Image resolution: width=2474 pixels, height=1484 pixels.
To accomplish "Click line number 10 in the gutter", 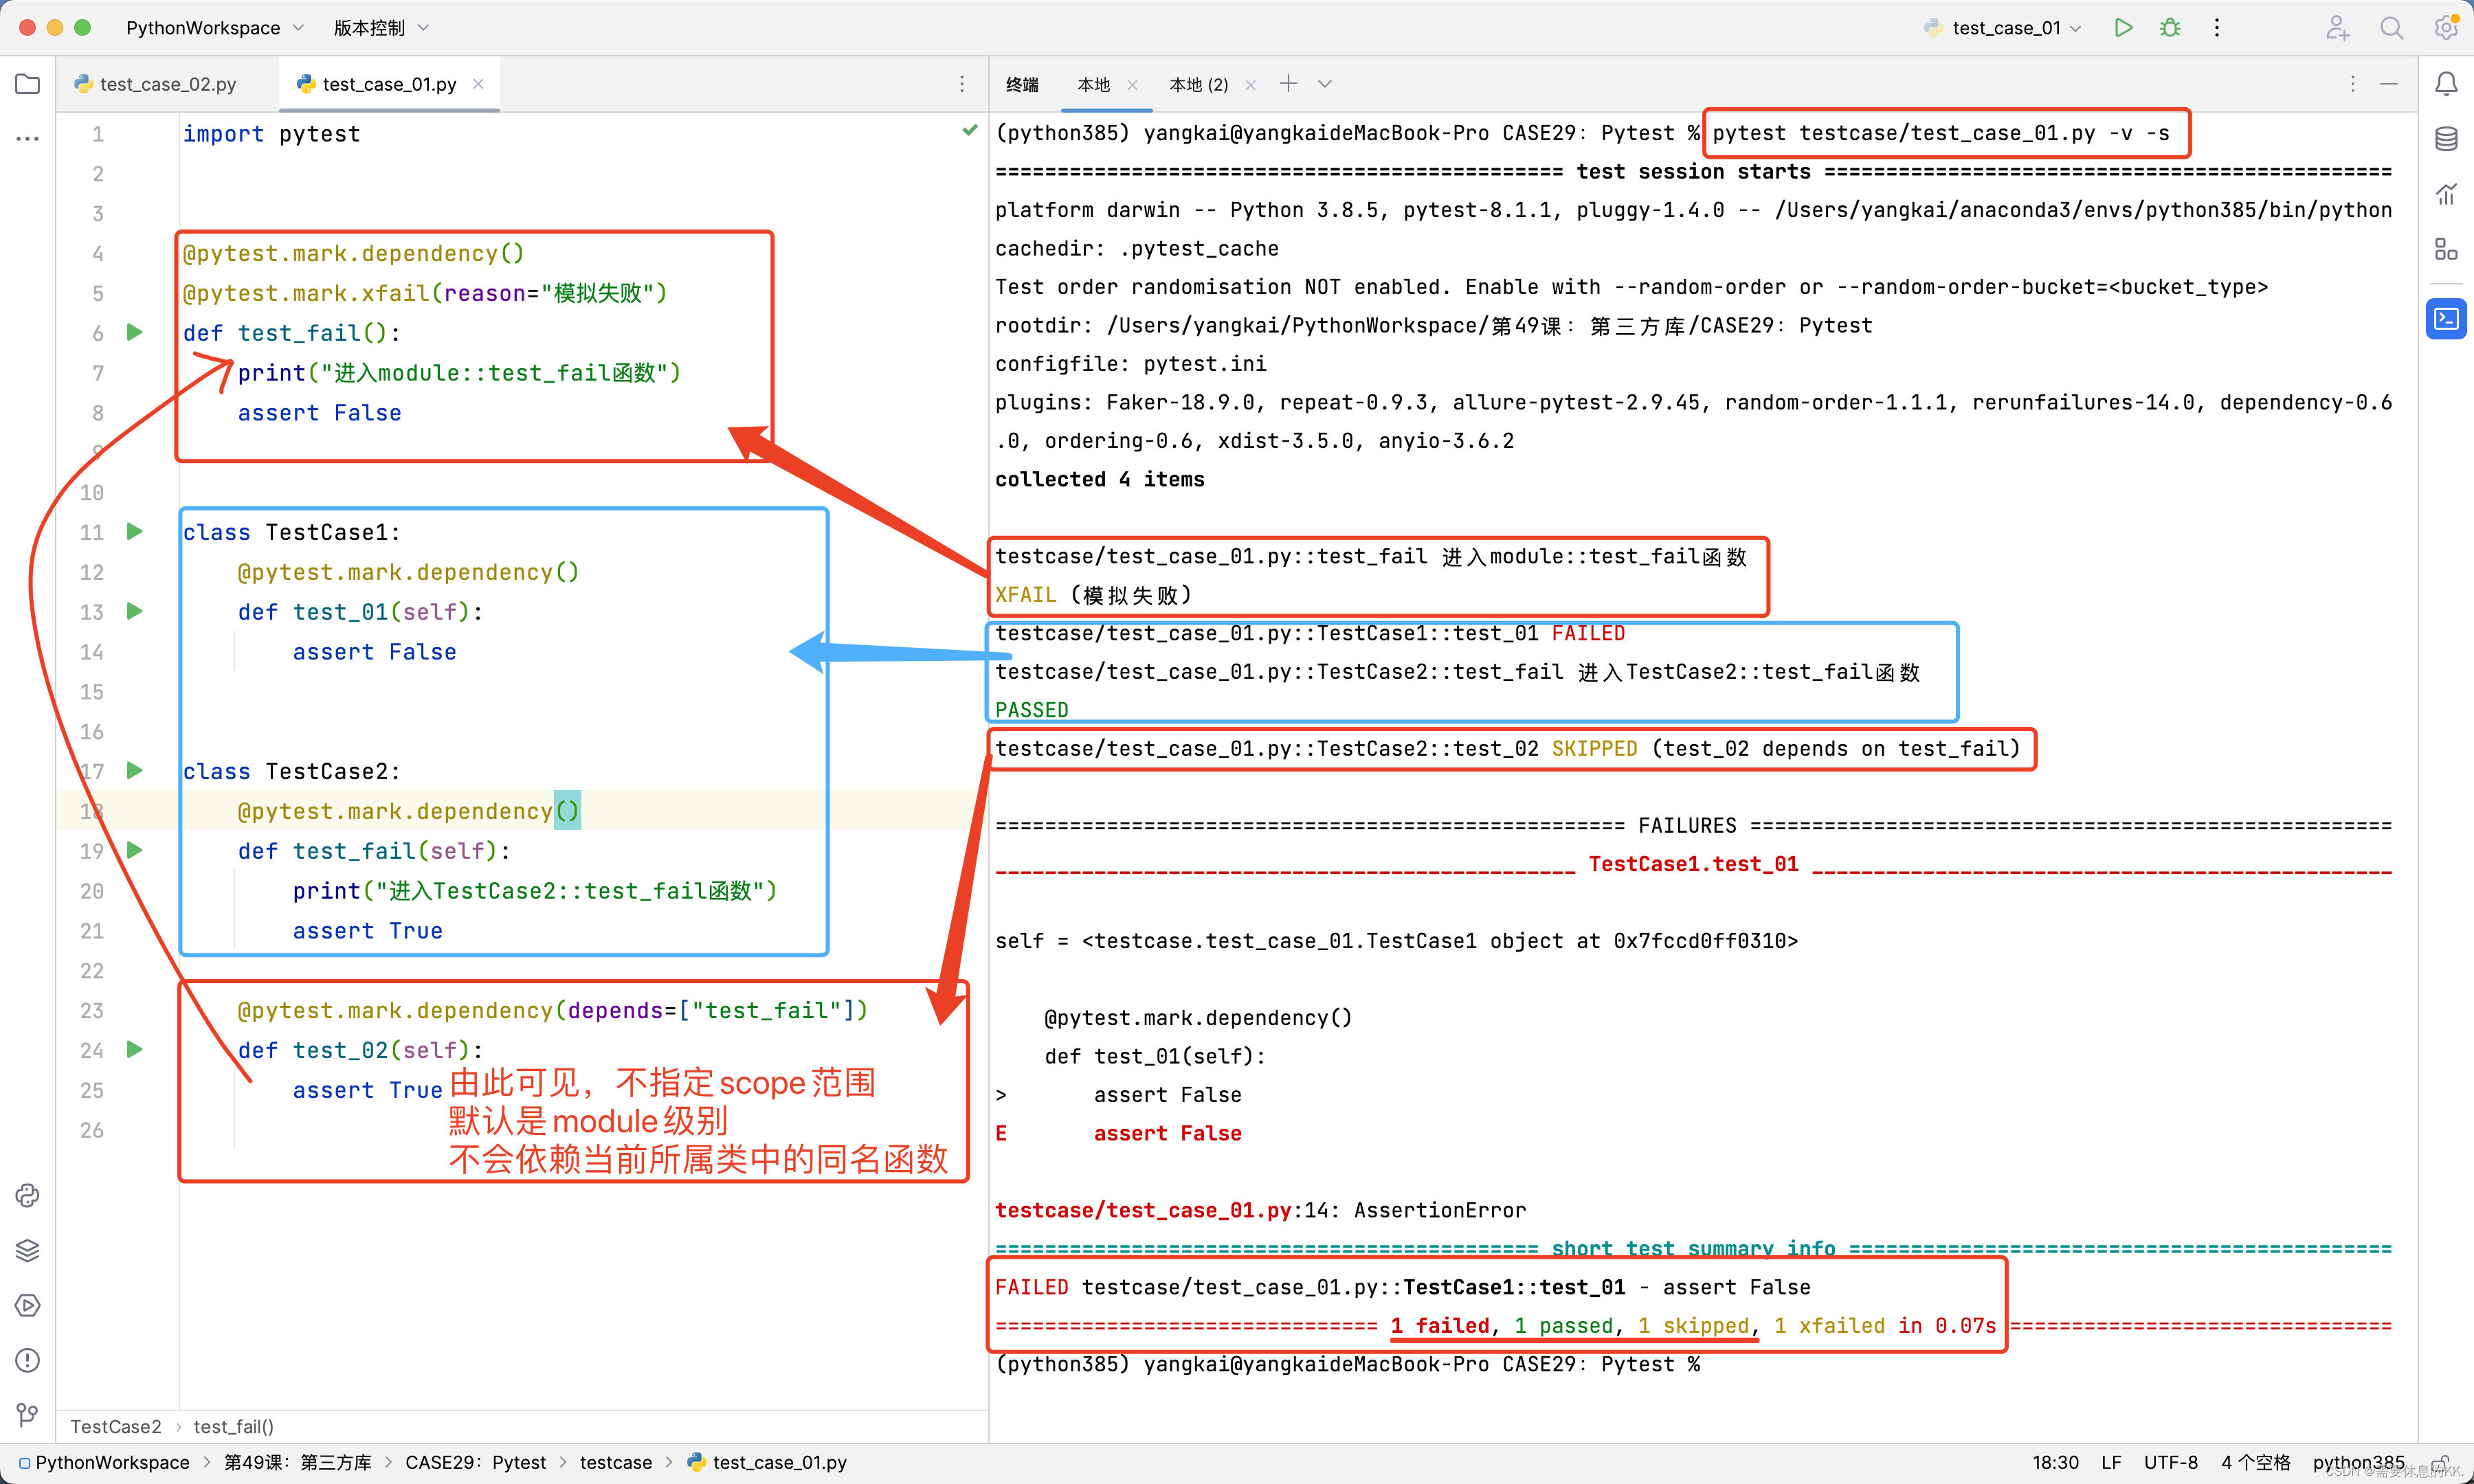I will [92, 492].
